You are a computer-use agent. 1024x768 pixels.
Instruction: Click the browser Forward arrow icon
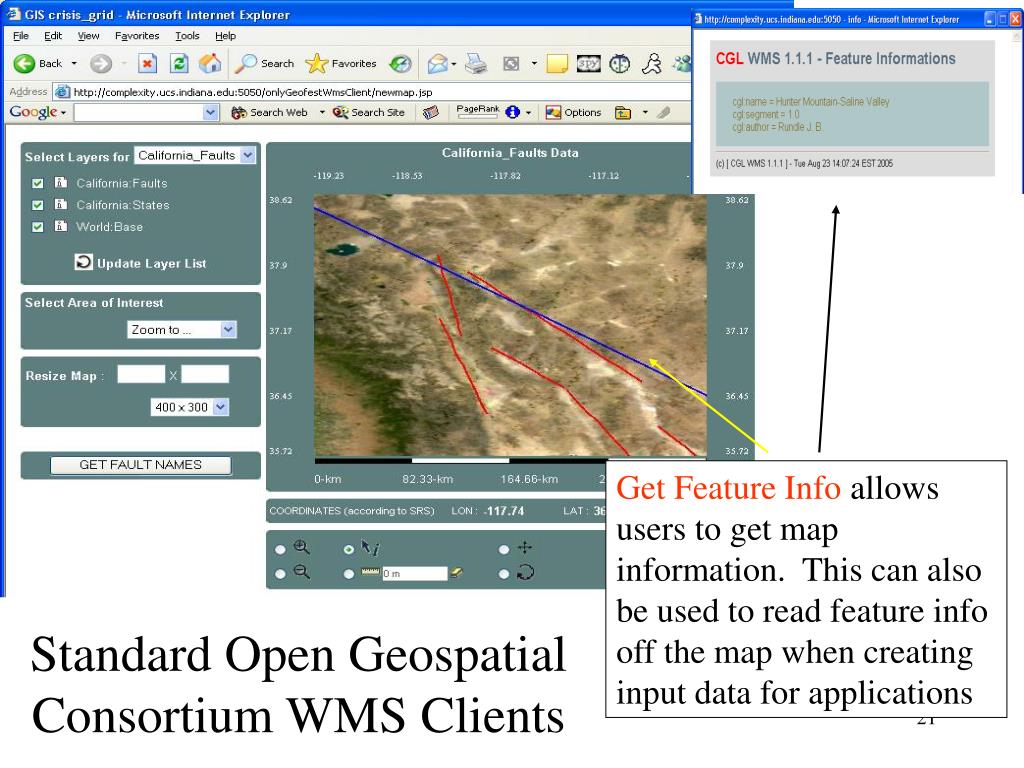point(100,63)
